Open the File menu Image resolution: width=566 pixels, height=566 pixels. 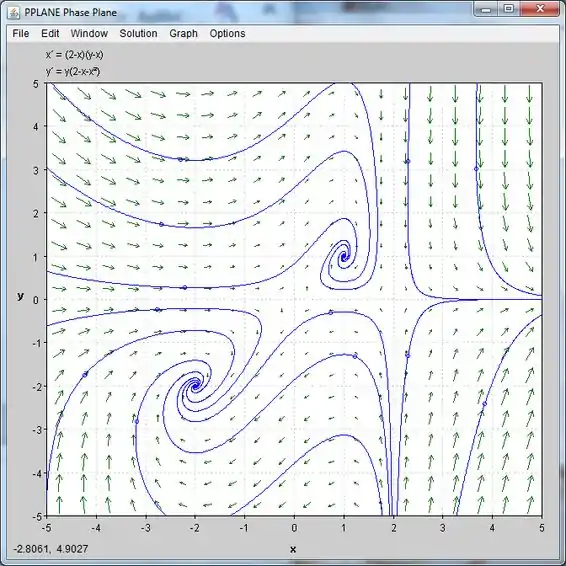coord(21,34)
